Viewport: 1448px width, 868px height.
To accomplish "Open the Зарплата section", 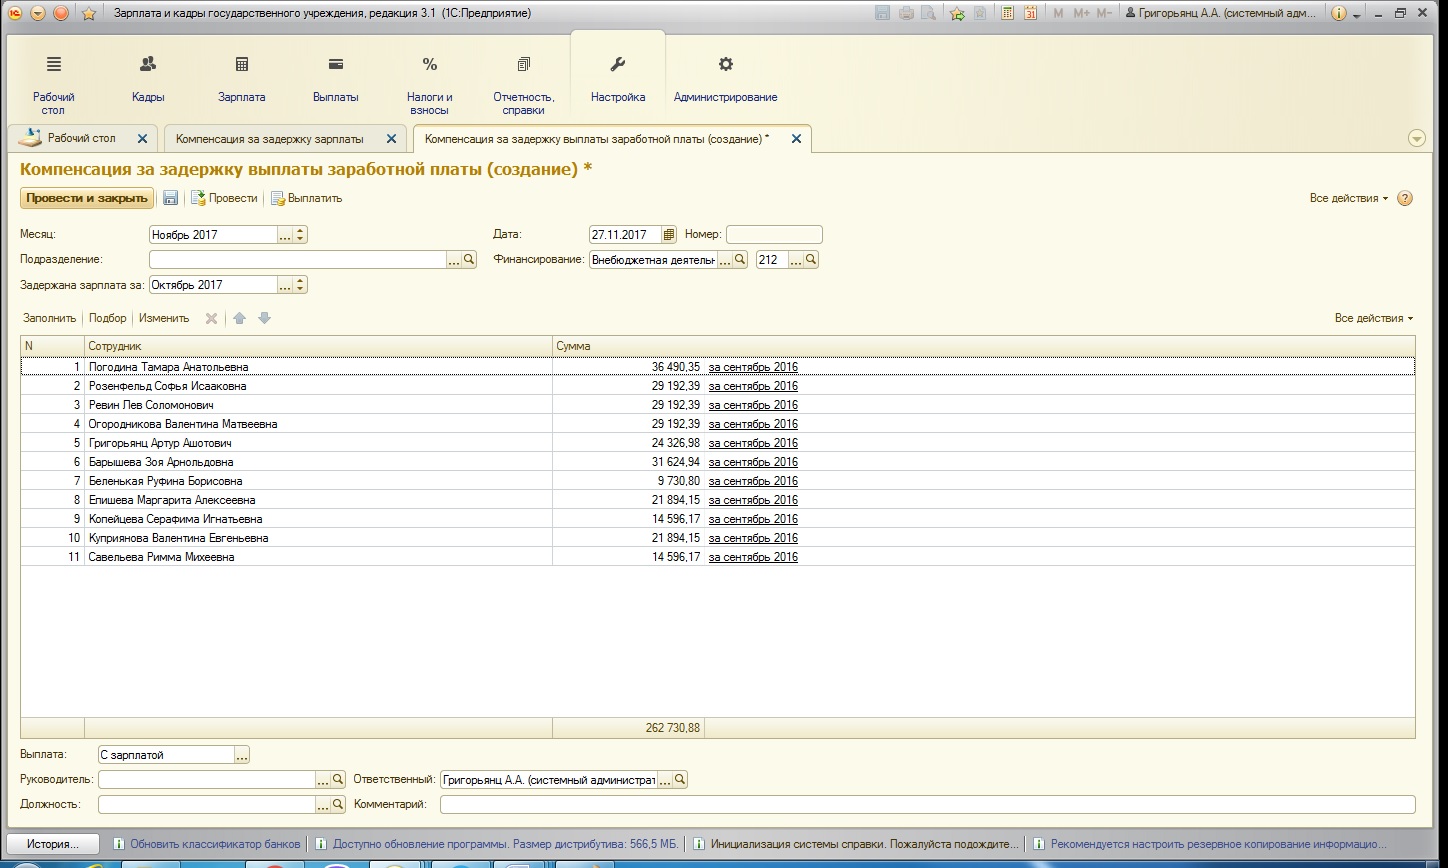I will click(x=242, y=80).
